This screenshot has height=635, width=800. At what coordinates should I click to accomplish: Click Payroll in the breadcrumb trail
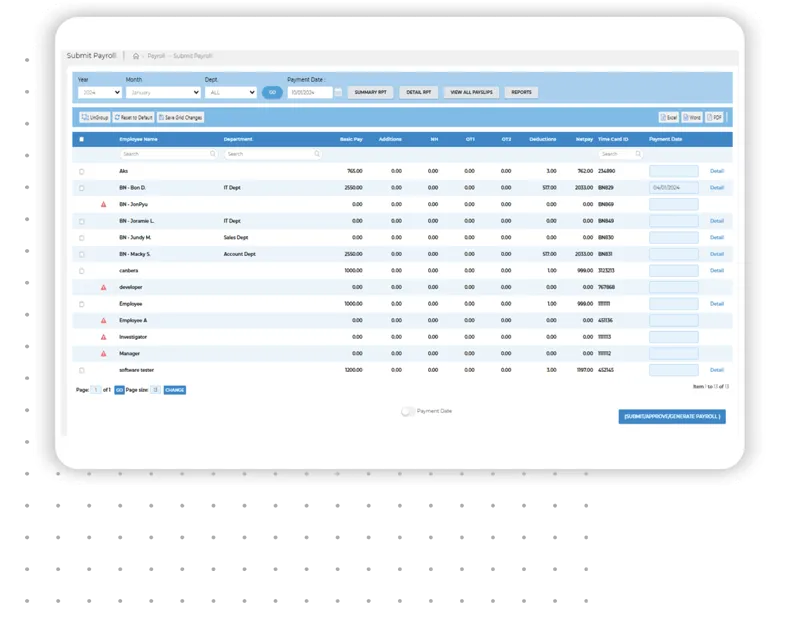156,56
